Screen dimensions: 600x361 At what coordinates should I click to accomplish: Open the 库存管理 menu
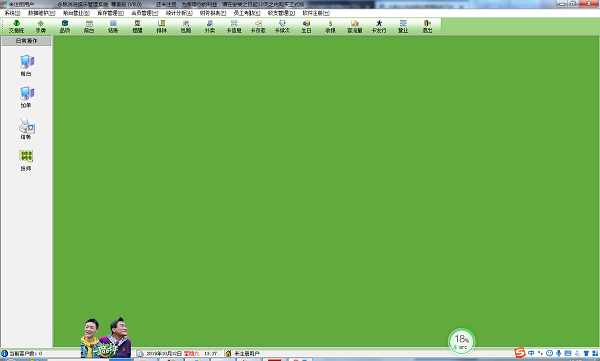[x=110, y=13]
